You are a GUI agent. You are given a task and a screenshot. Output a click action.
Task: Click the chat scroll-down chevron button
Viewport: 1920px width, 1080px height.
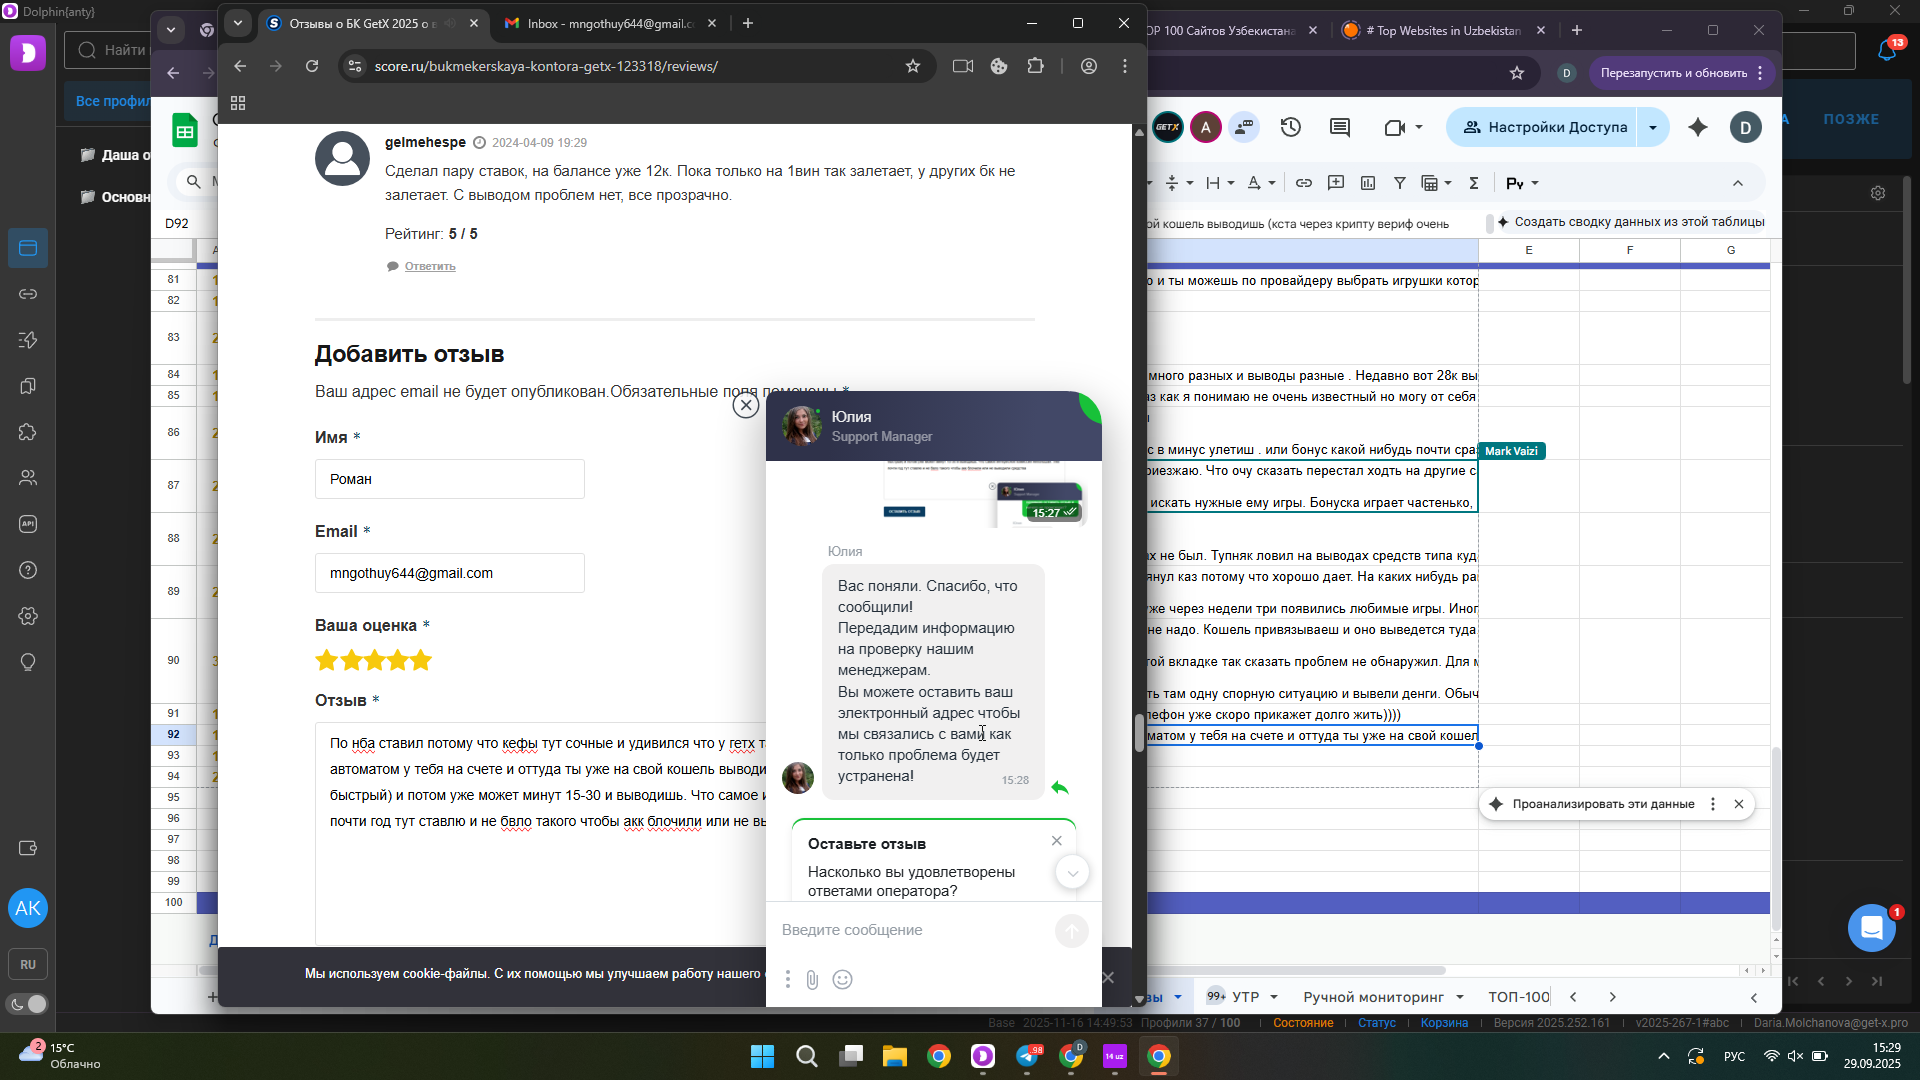click(1073, 872)
